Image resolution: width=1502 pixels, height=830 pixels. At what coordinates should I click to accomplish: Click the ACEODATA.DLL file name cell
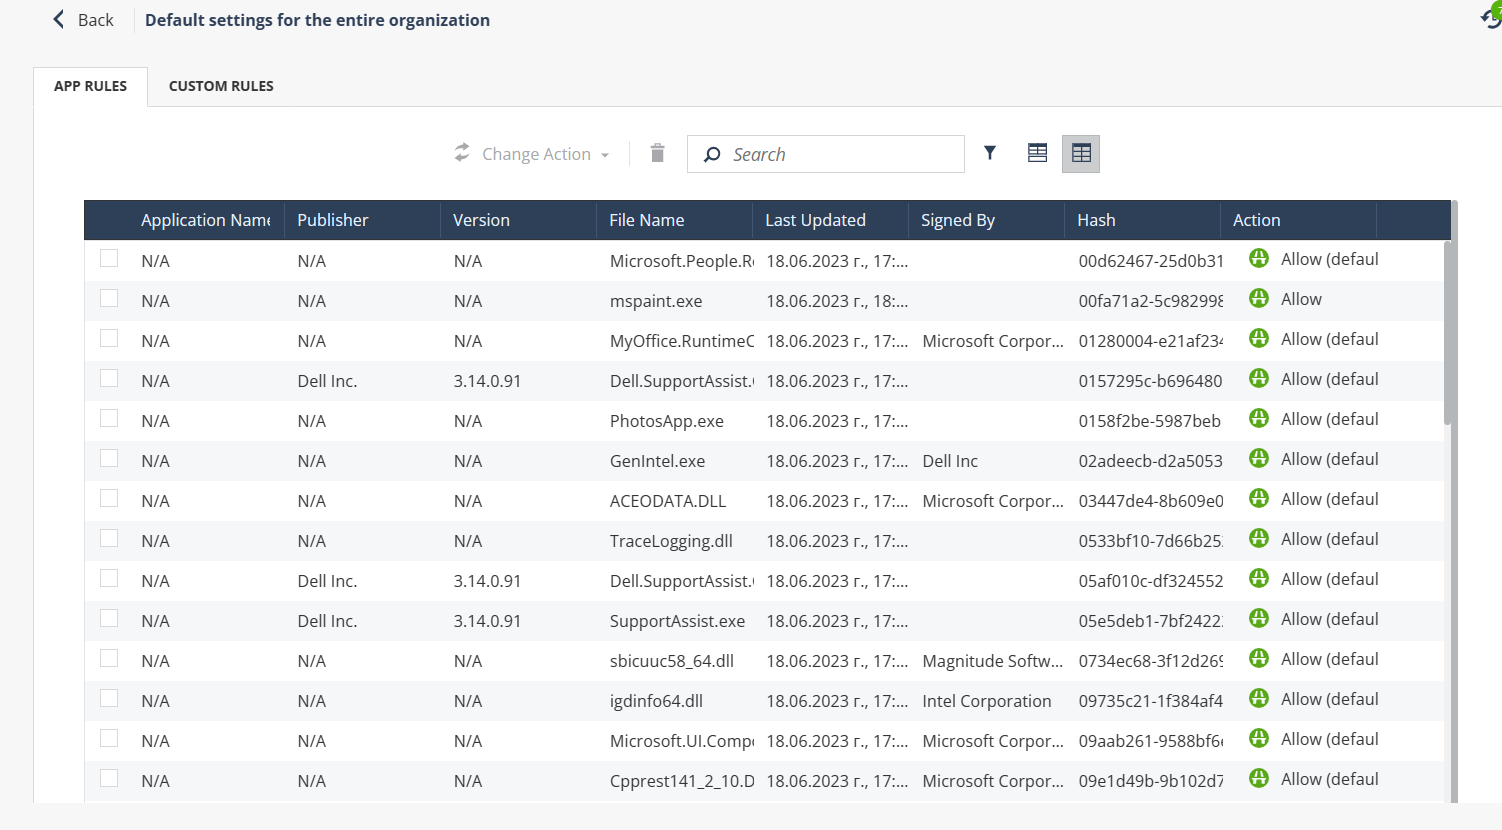pos(668,501)
